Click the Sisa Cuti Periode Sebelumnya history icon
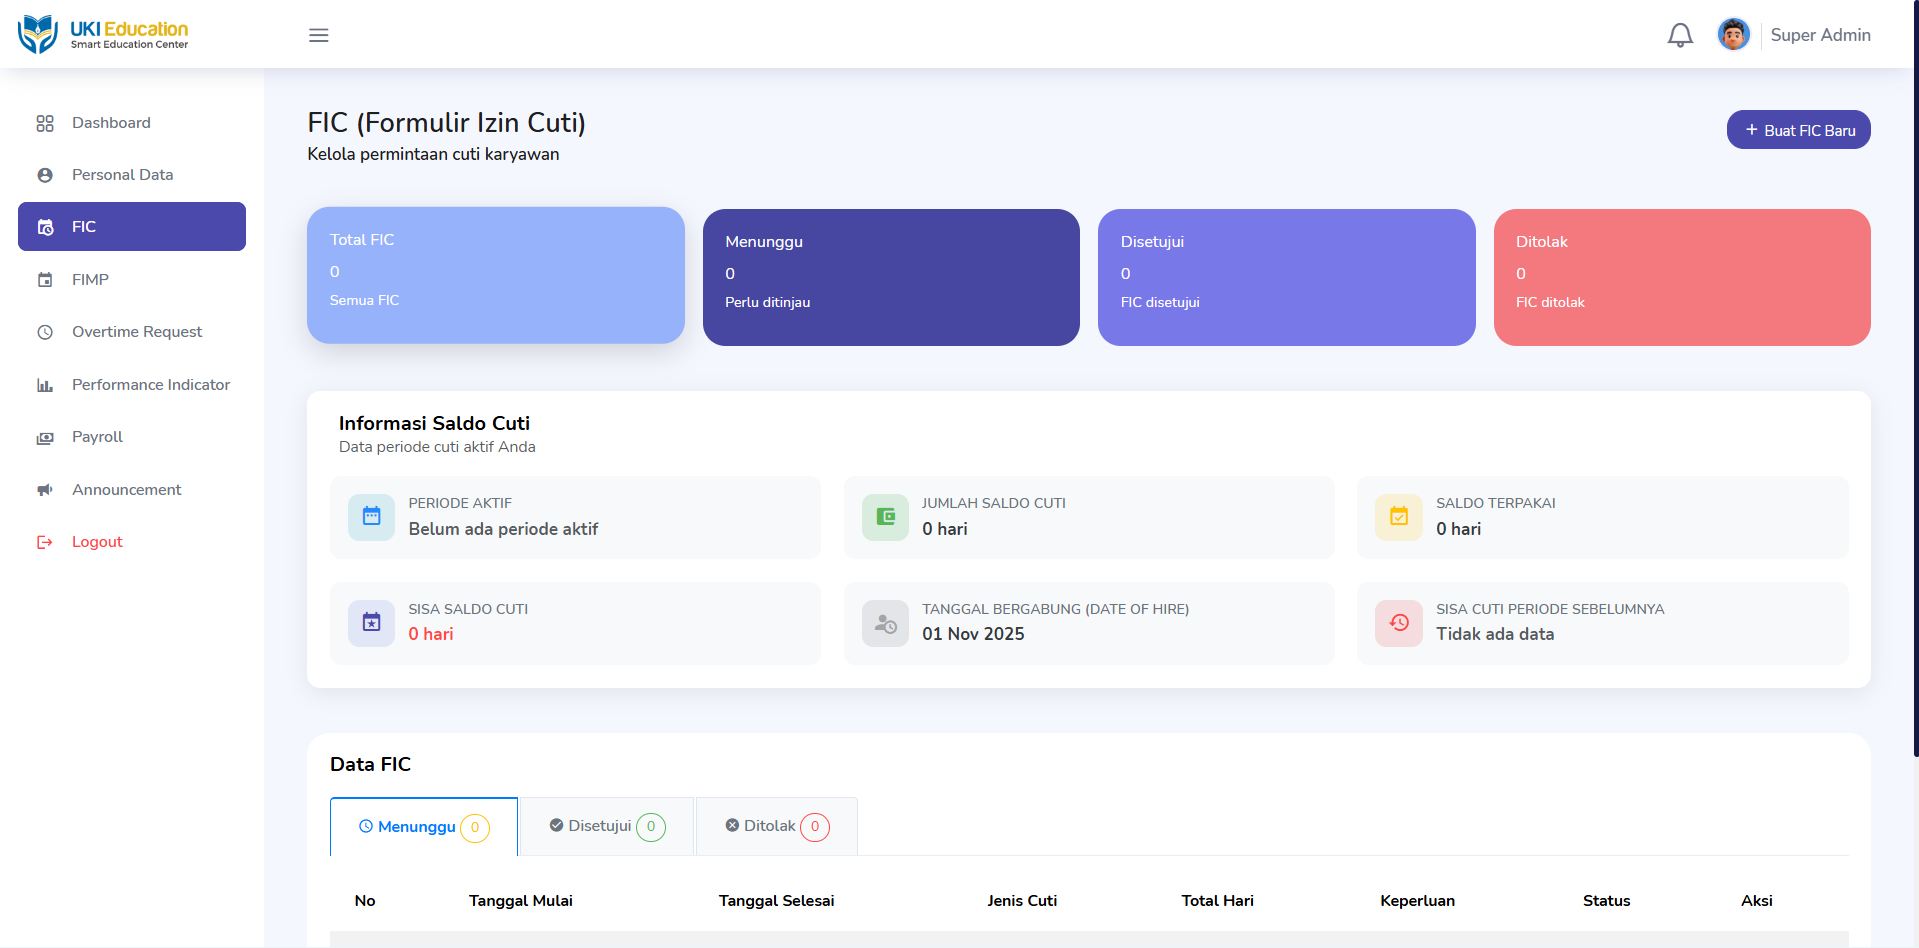The image size is (1919, 948). pyautogui.click(x=1399, y=623)
